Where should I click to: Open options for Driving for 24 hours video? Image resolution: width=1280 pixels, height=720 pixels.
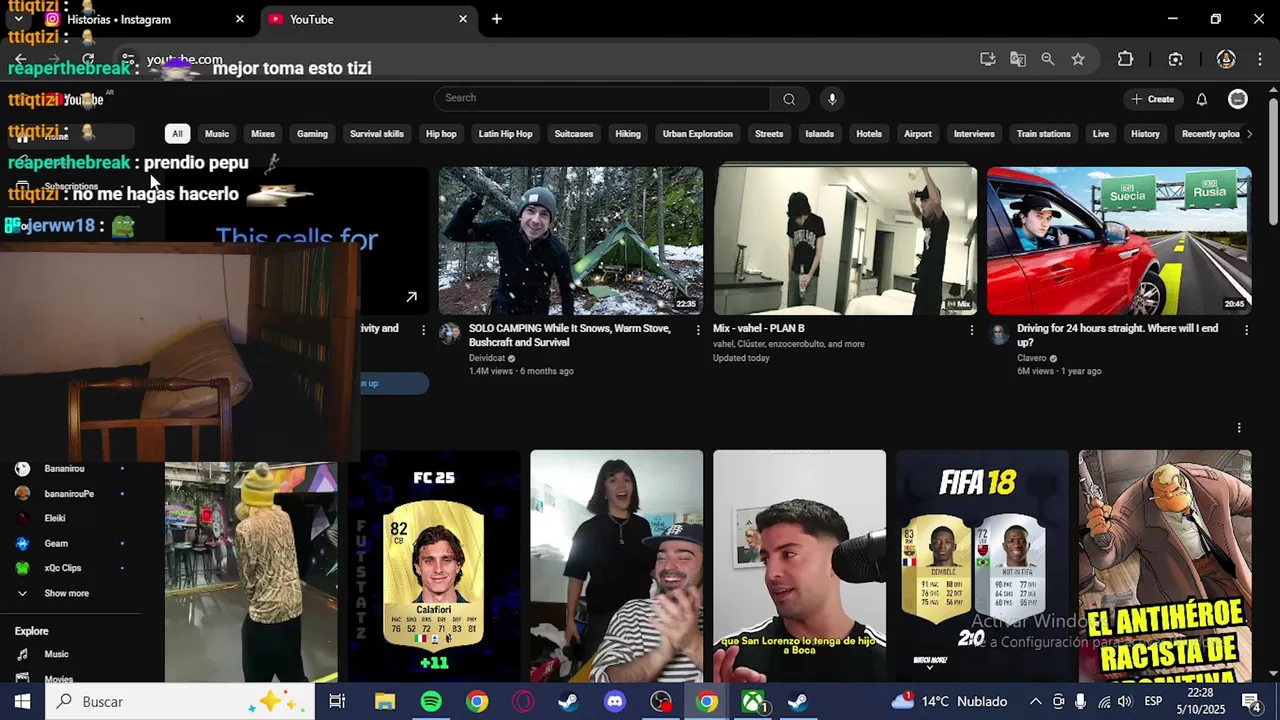(x=1246, y=330)
